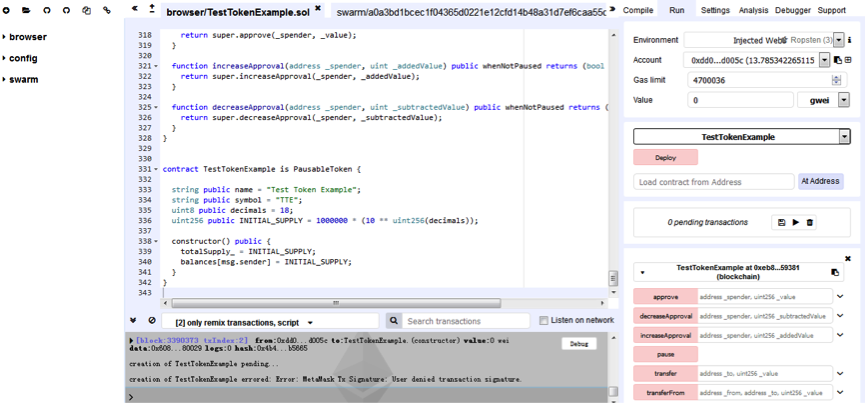Run recorded transactions with play icon
The width and height of the screenshot is (866, 403).
click(796, 222)
